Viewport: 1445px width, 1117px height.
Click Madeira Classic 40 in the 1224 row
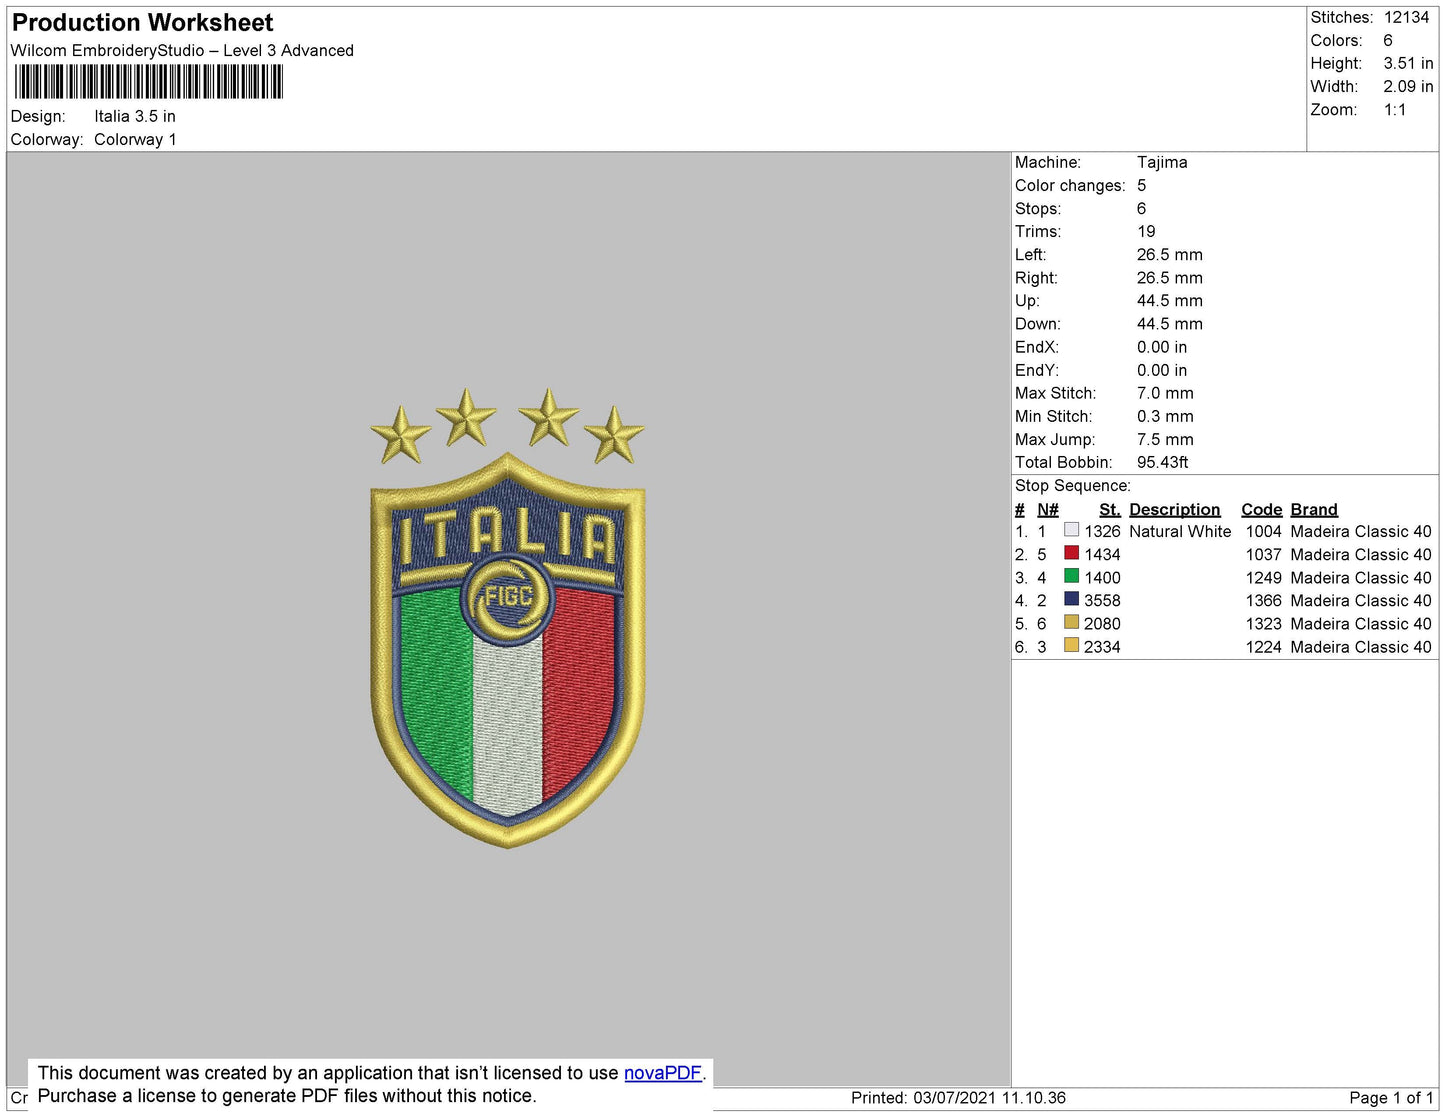pyautogui.click(x=1361, y=647)
